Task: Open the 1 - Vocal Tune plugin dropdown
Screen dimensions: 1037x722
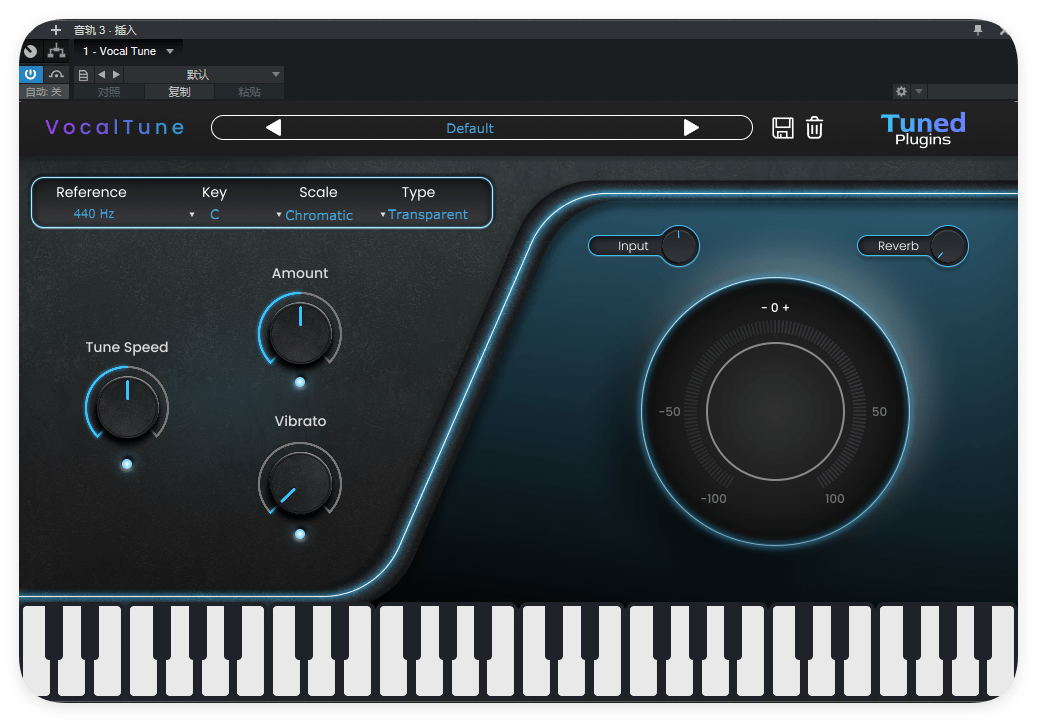Action: tap(128, 51)
